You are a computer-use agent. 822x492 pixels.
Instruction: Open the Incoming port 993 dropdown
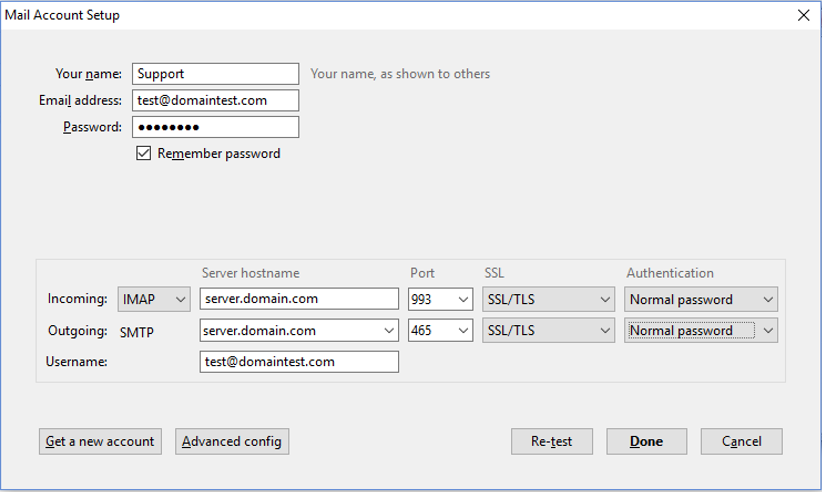click(440, 299)
